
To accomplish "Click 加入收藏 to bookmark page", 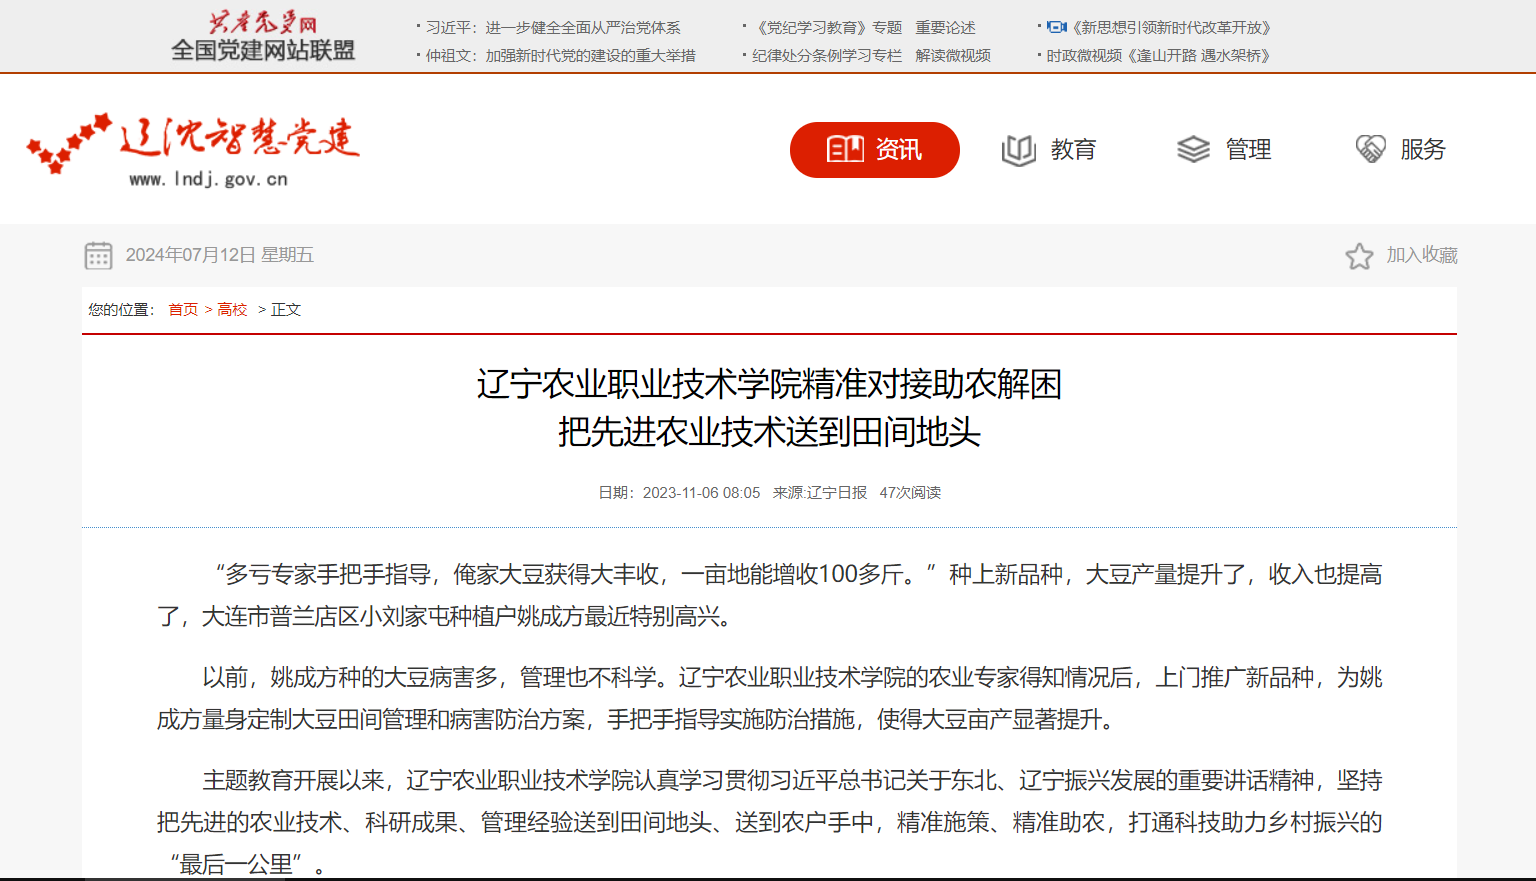I will 1422,256.
